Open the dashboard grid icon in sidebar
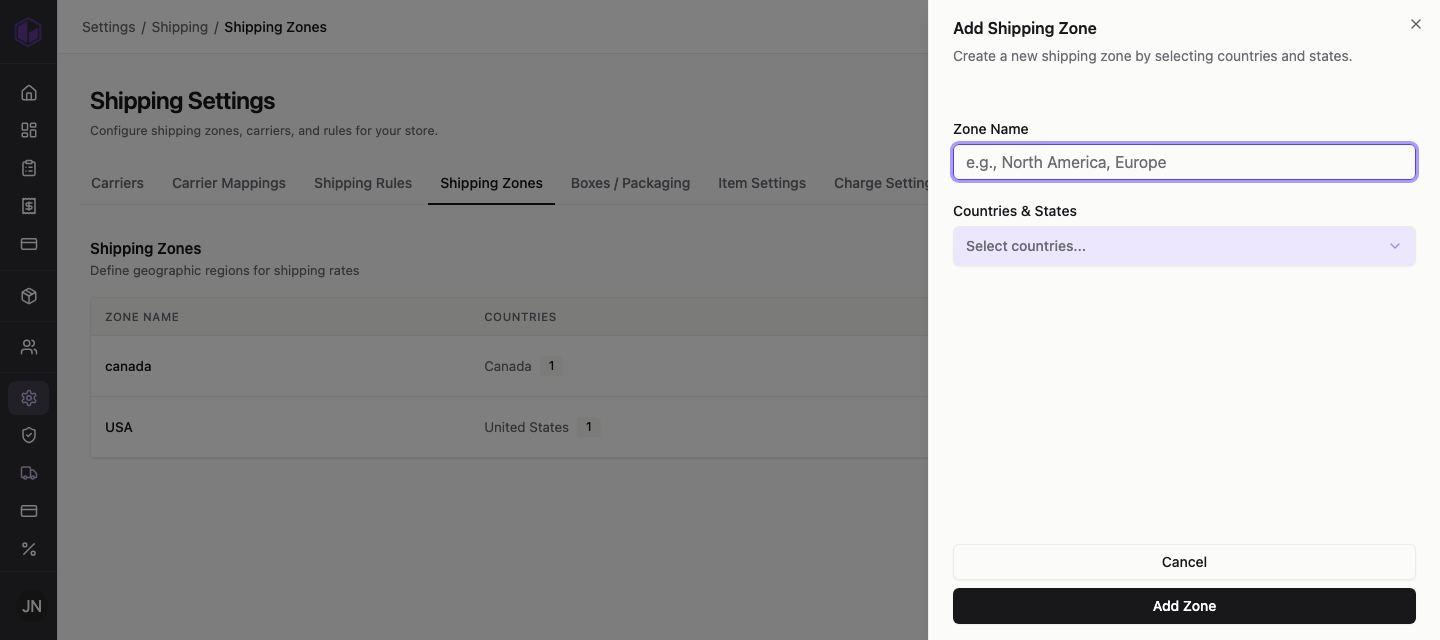 pyautogui.click(x=29, y=130)
